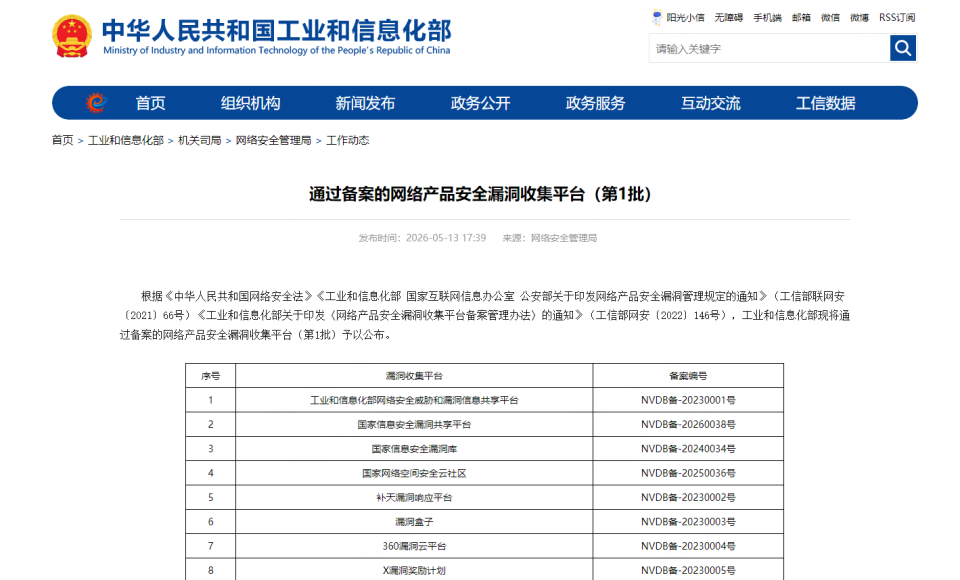Click the cell 工业和信息化部网络安全威胁和漏洞信息共享平台
Screen dimensions: 960x580
pyautogui.click(x=414, y=400)
